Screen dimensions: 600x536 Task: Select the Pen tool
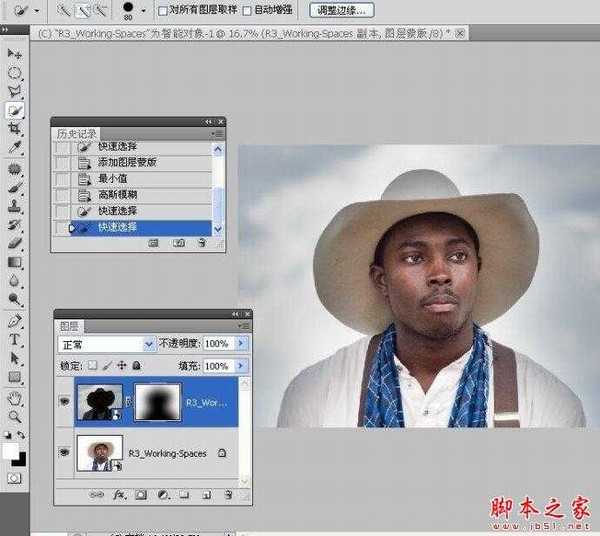coord(15,322)
